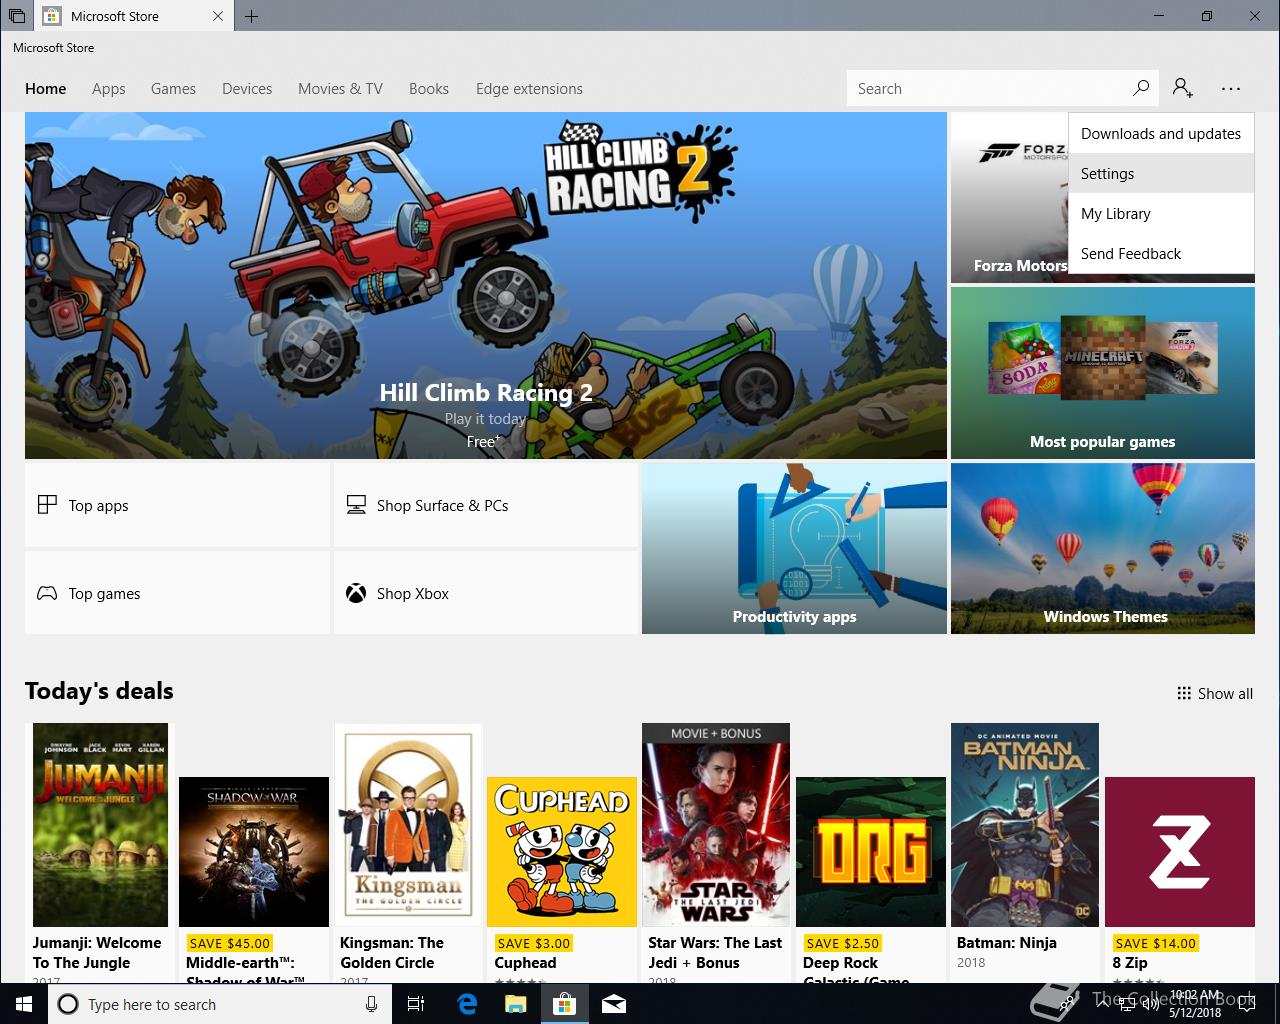Switch to the Home tab
The width and height of the screenshot is (1280, 1024).
pyautogui.click(x=46, y=88)
